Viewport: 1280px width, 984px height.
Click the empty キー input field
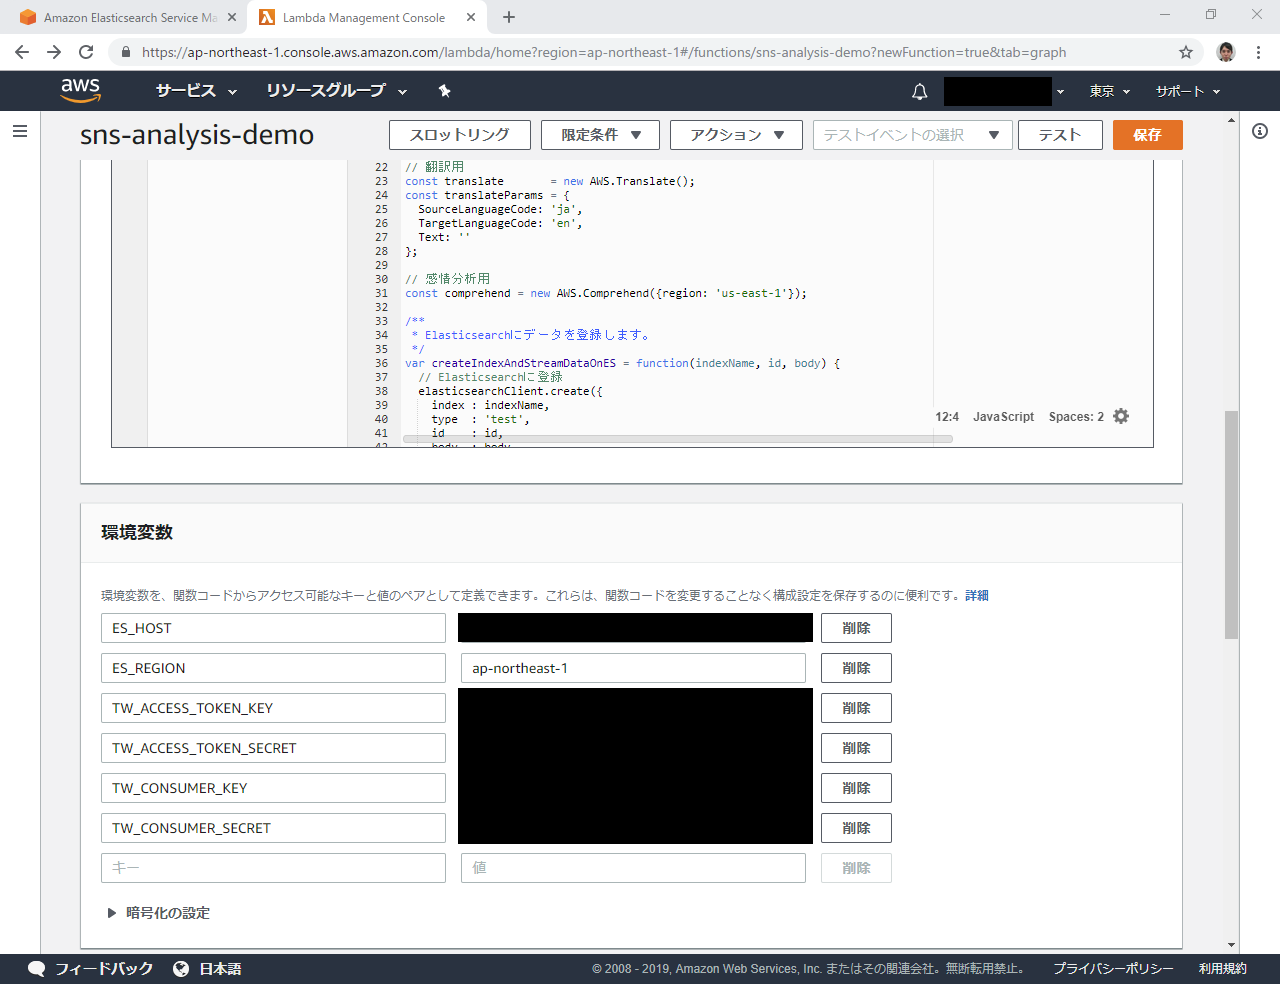click(273, 868)
